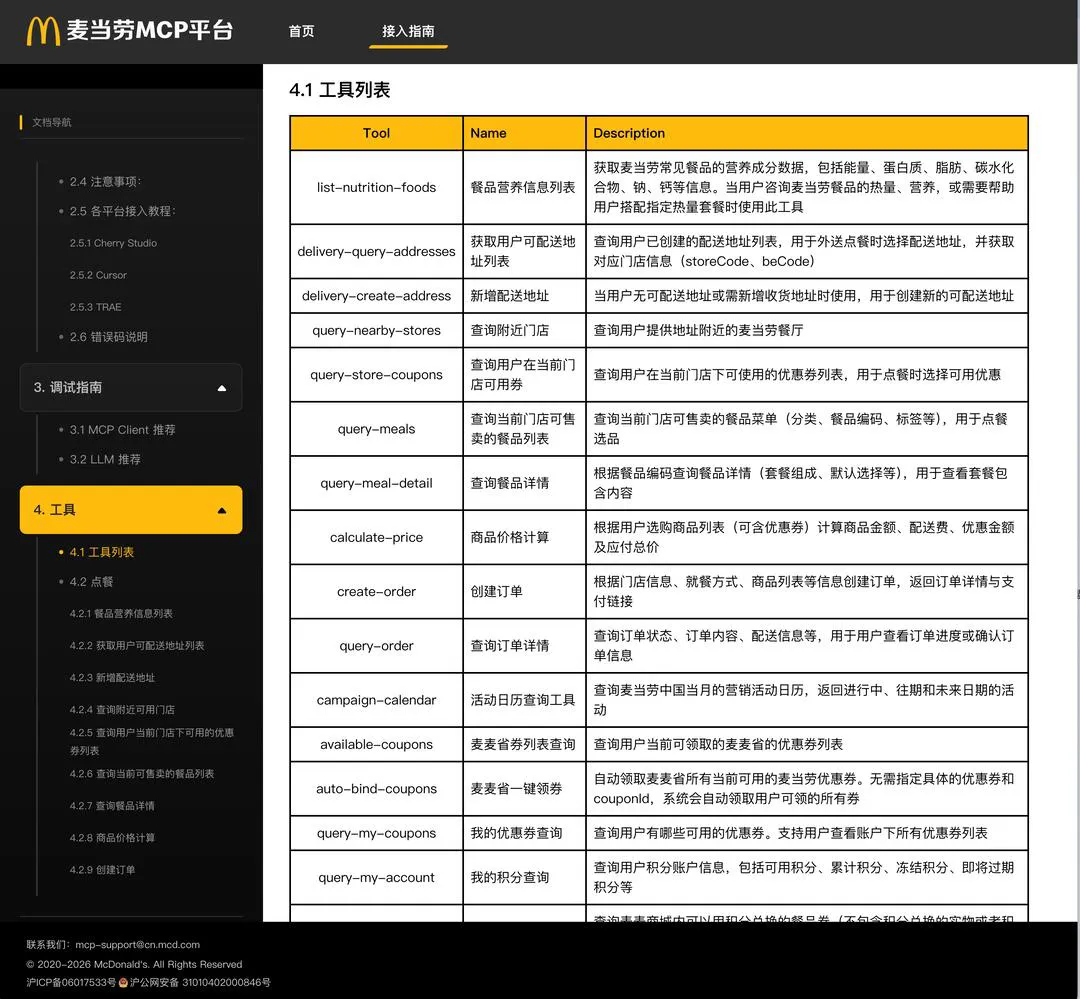1080x999 pixels.
Task: Open 4.2.4 查询附近可用门店
Action: coord(122,710)
